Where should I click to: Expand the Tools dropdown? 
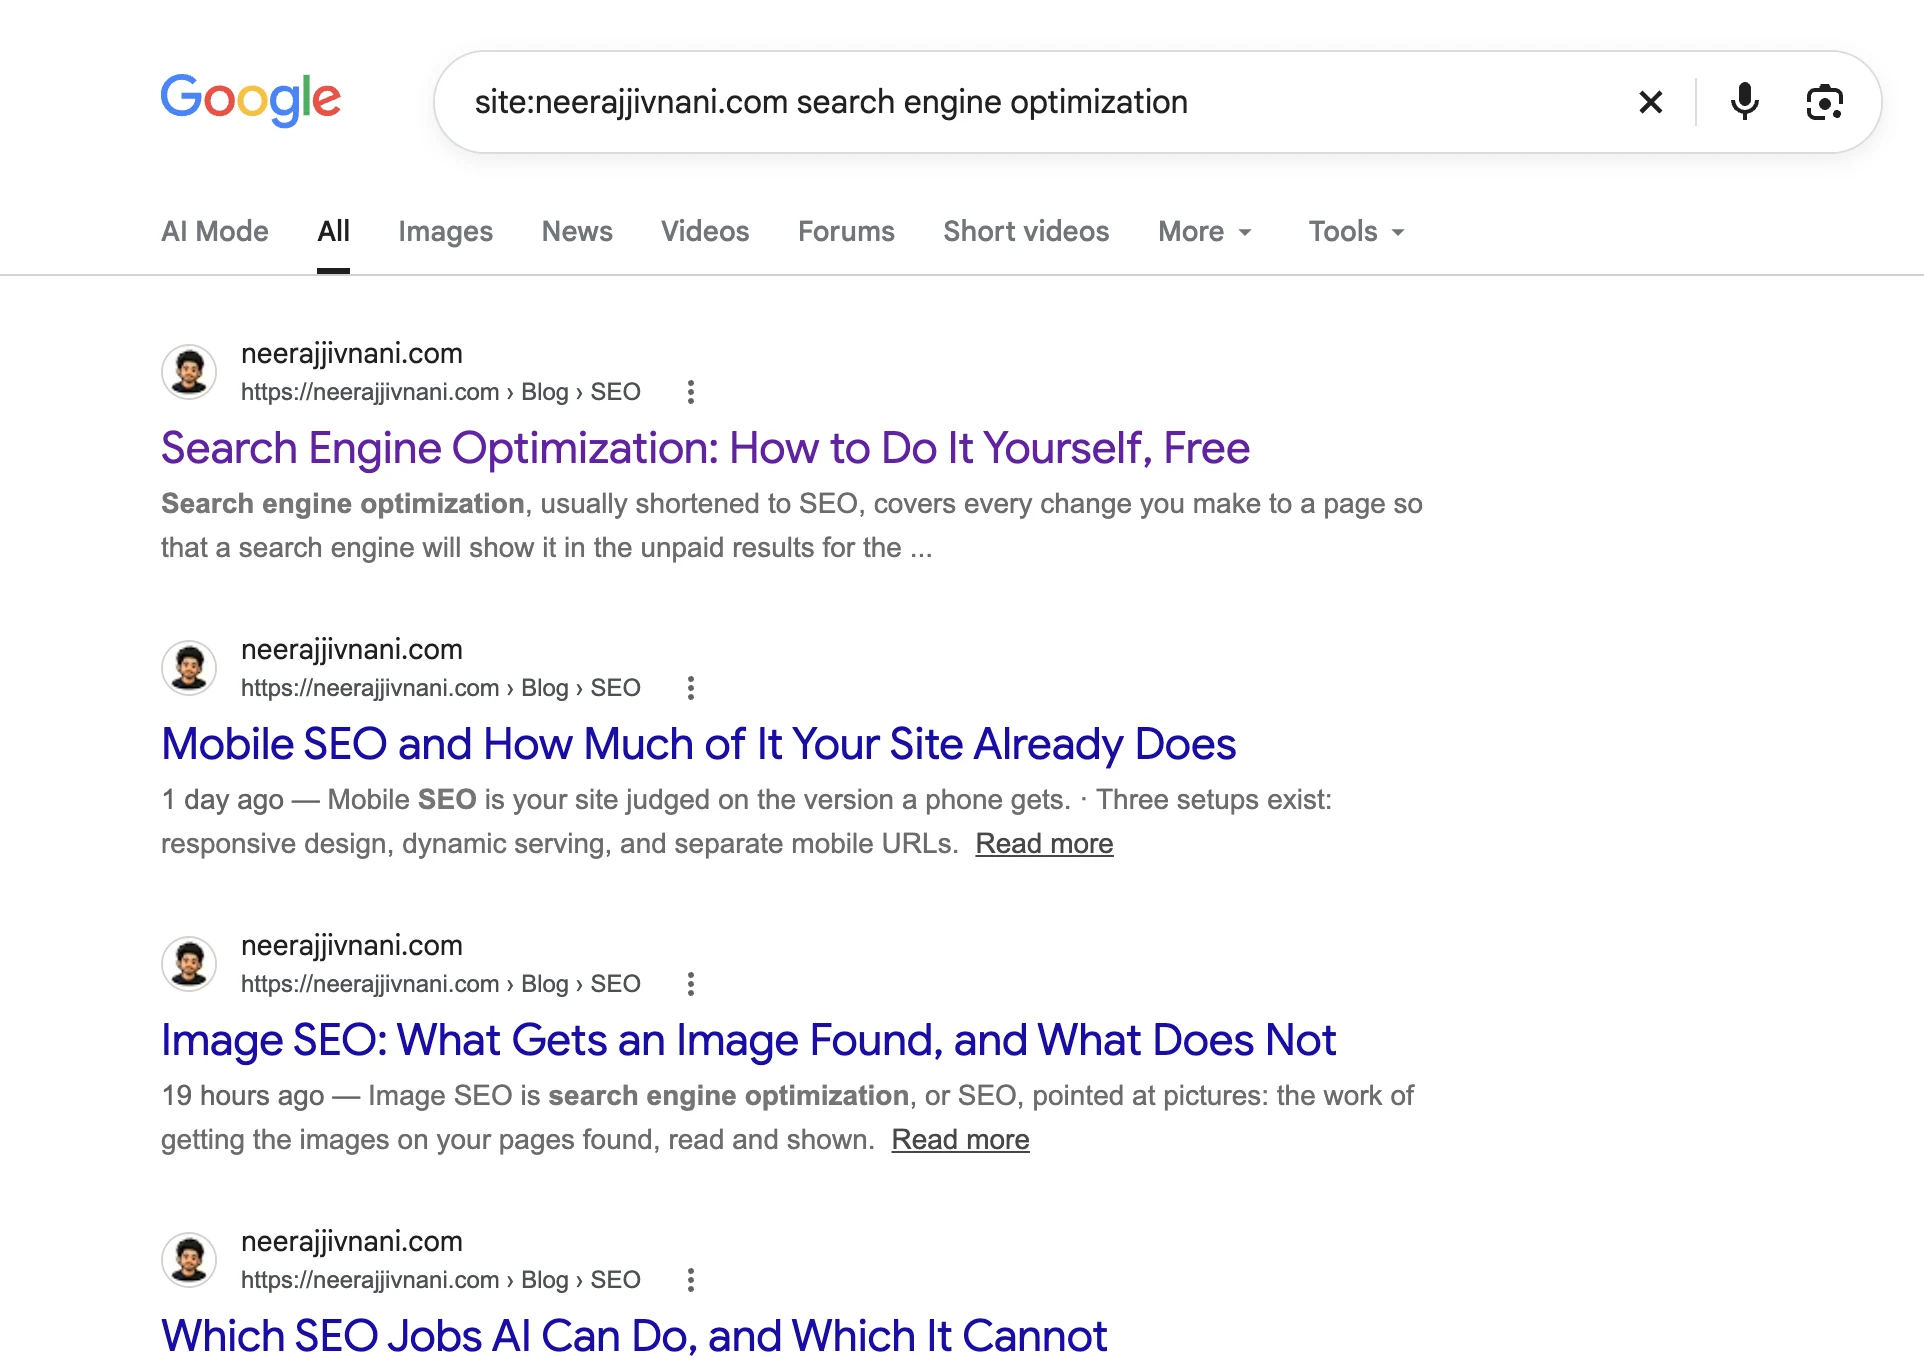1357,232
